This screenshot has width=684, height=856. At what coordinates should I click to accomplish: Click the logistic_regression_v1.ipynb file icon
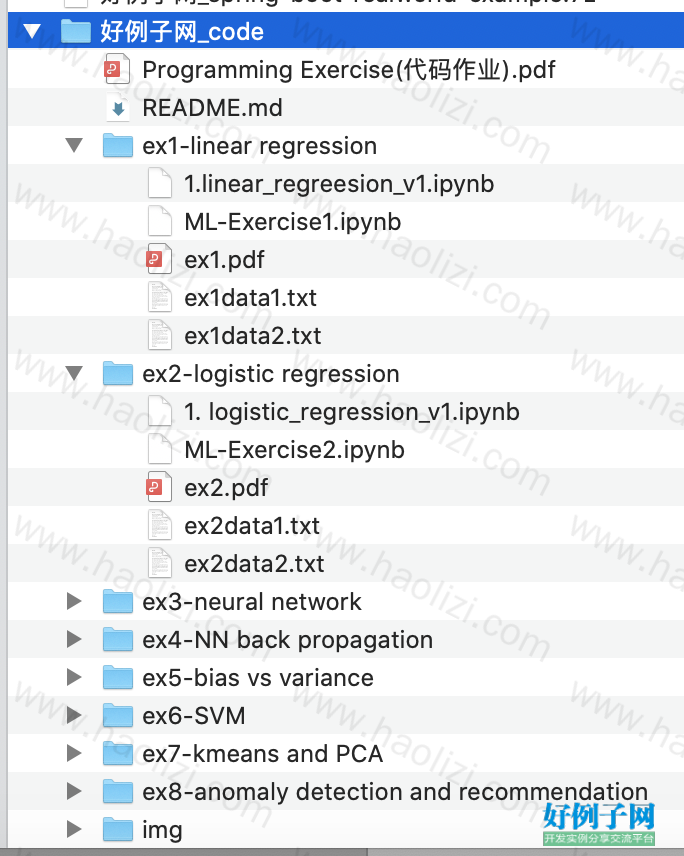point(160,412)
